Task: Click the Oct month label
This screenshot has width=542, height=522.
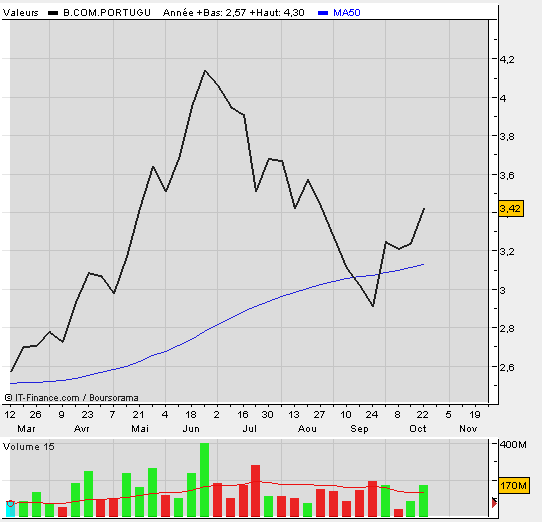Action: [418, 429]
